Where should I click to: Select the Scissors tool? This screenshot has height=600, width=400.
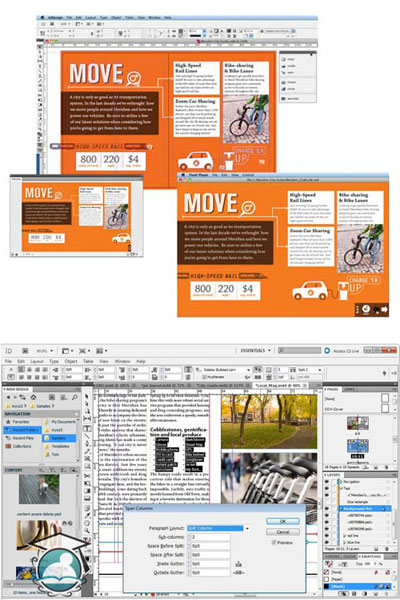(87, 476)
